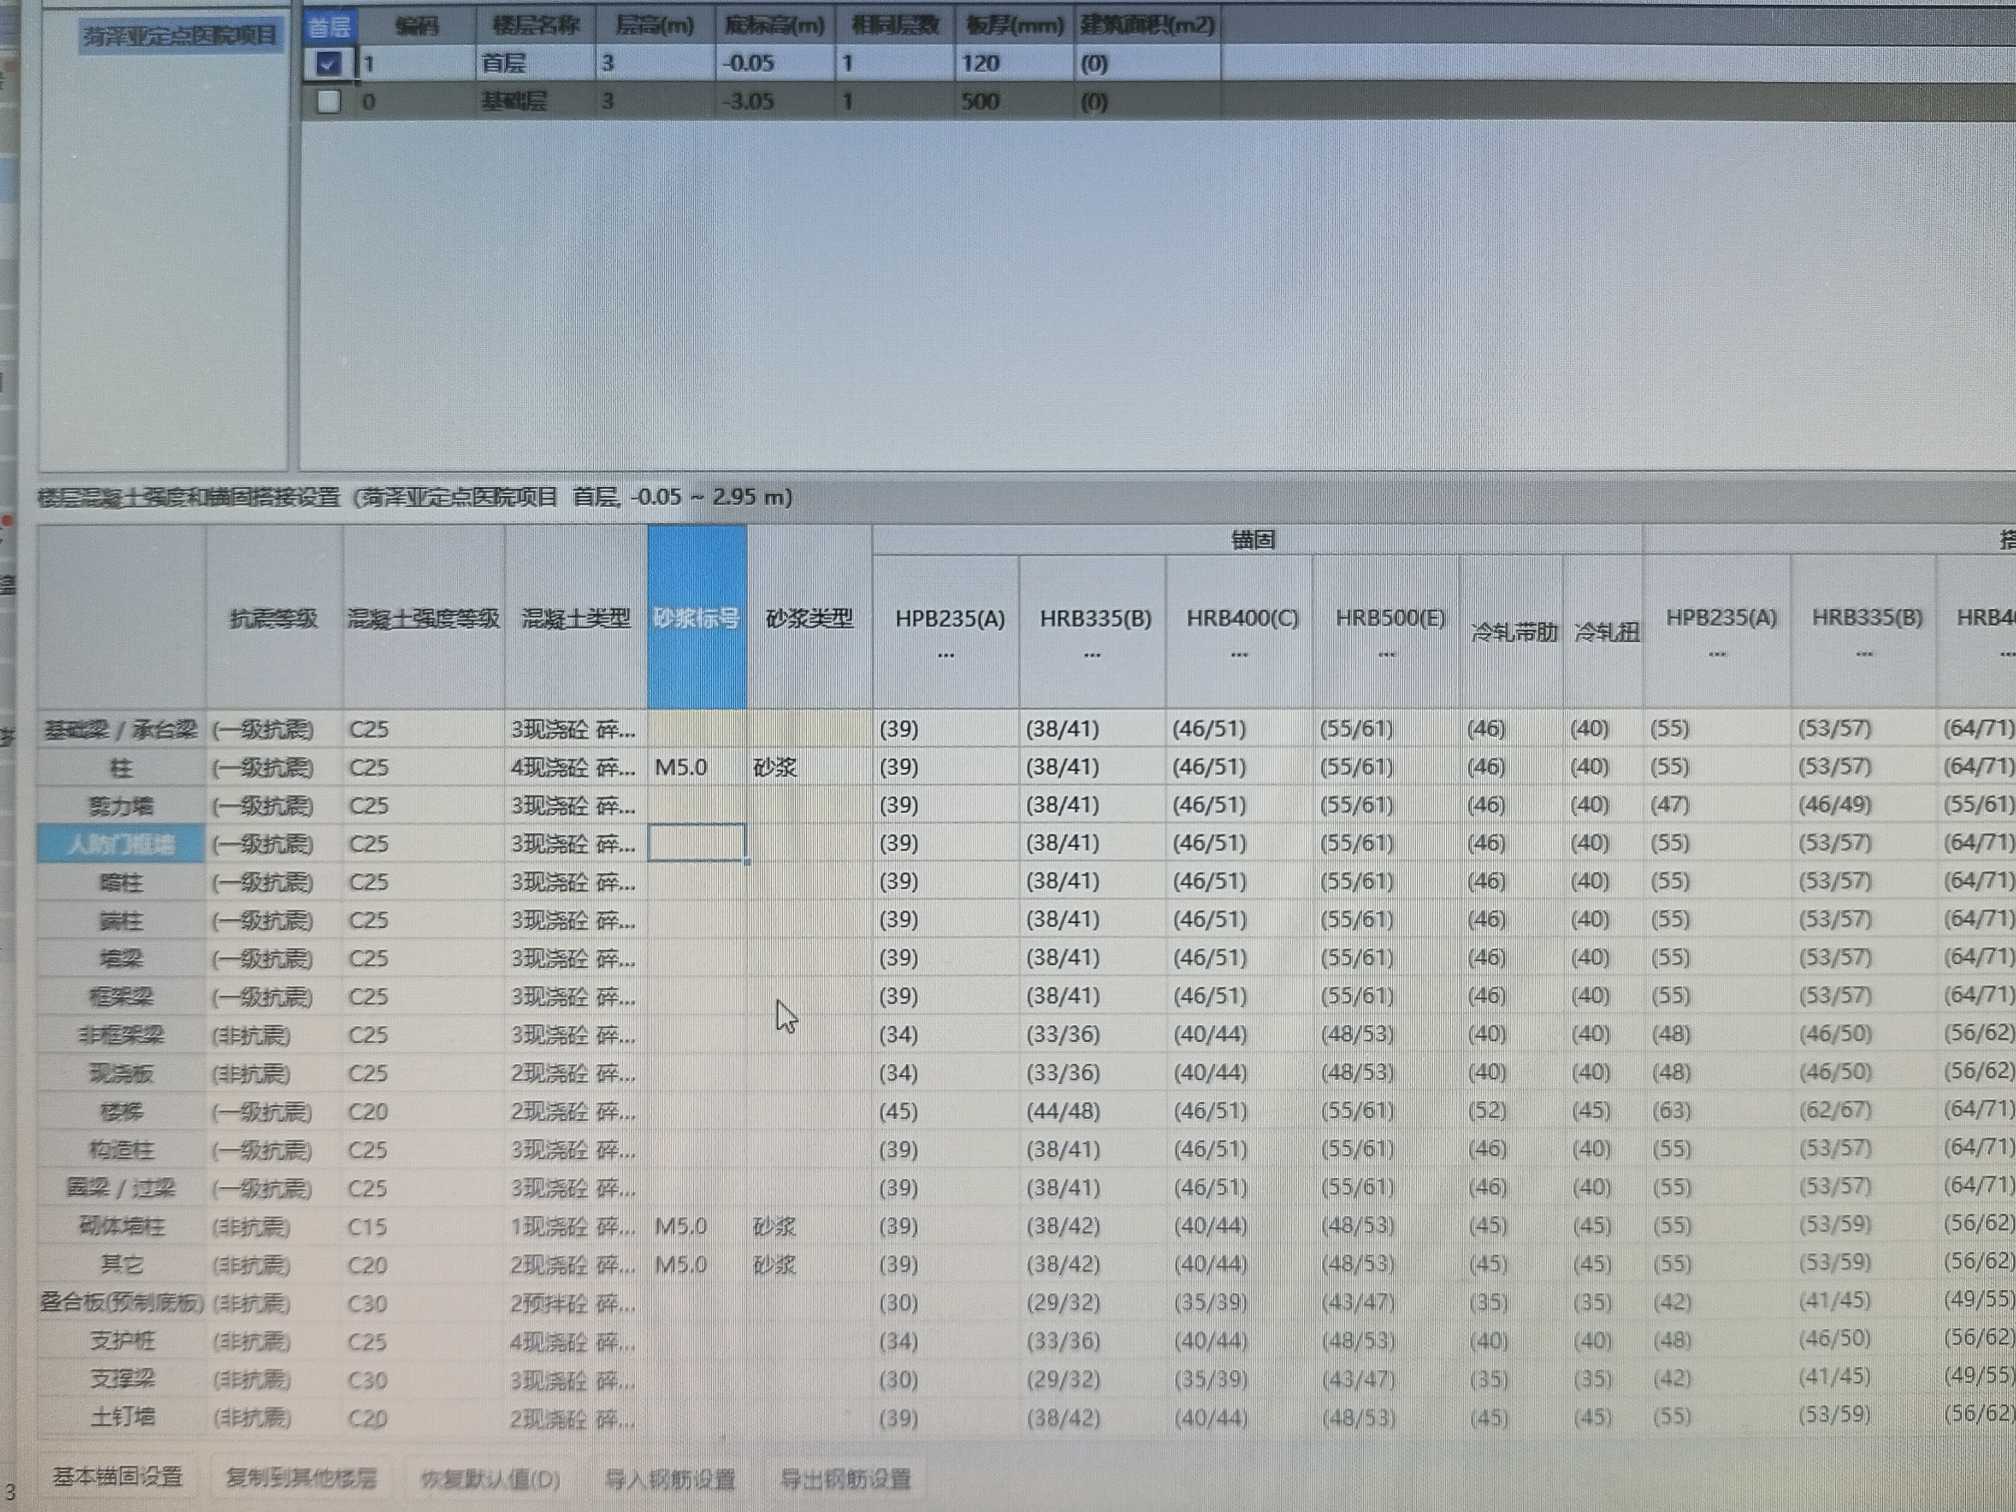This screenshot has width=2016, height=1512.
Task: Select the 人防门框墙 row header
Action: pos(121,844)
